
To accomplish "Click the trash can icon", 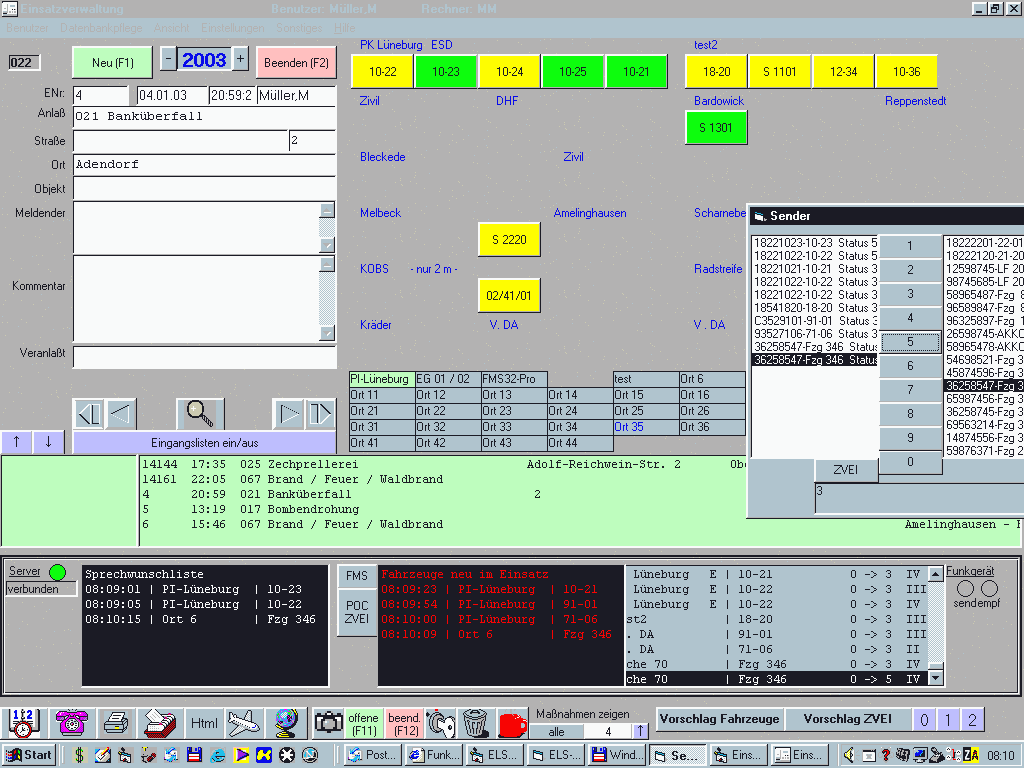I will 474,722.
